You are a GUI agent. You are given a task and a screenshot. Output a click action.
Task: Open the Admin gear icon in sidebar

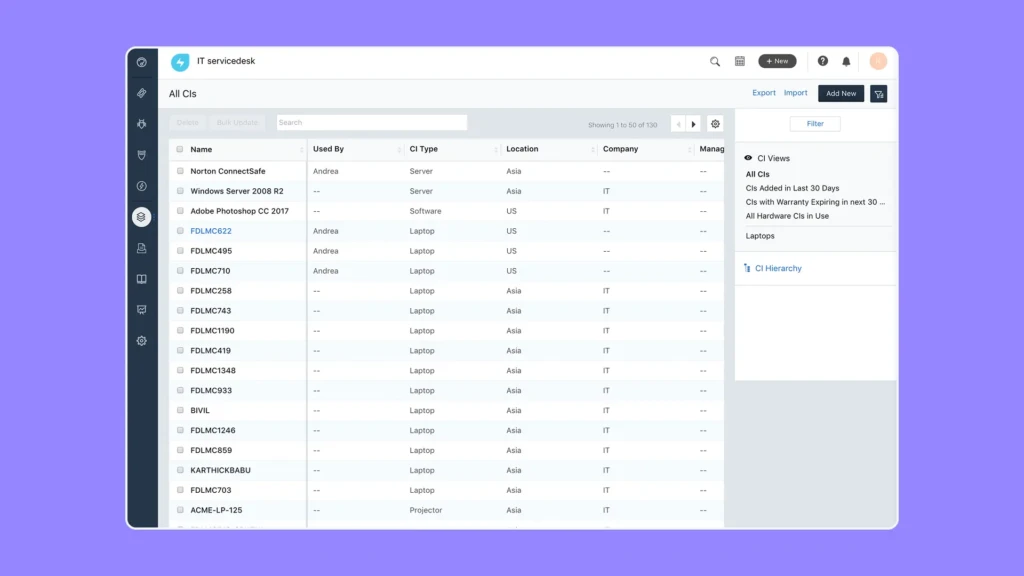(x=142, y=341)
